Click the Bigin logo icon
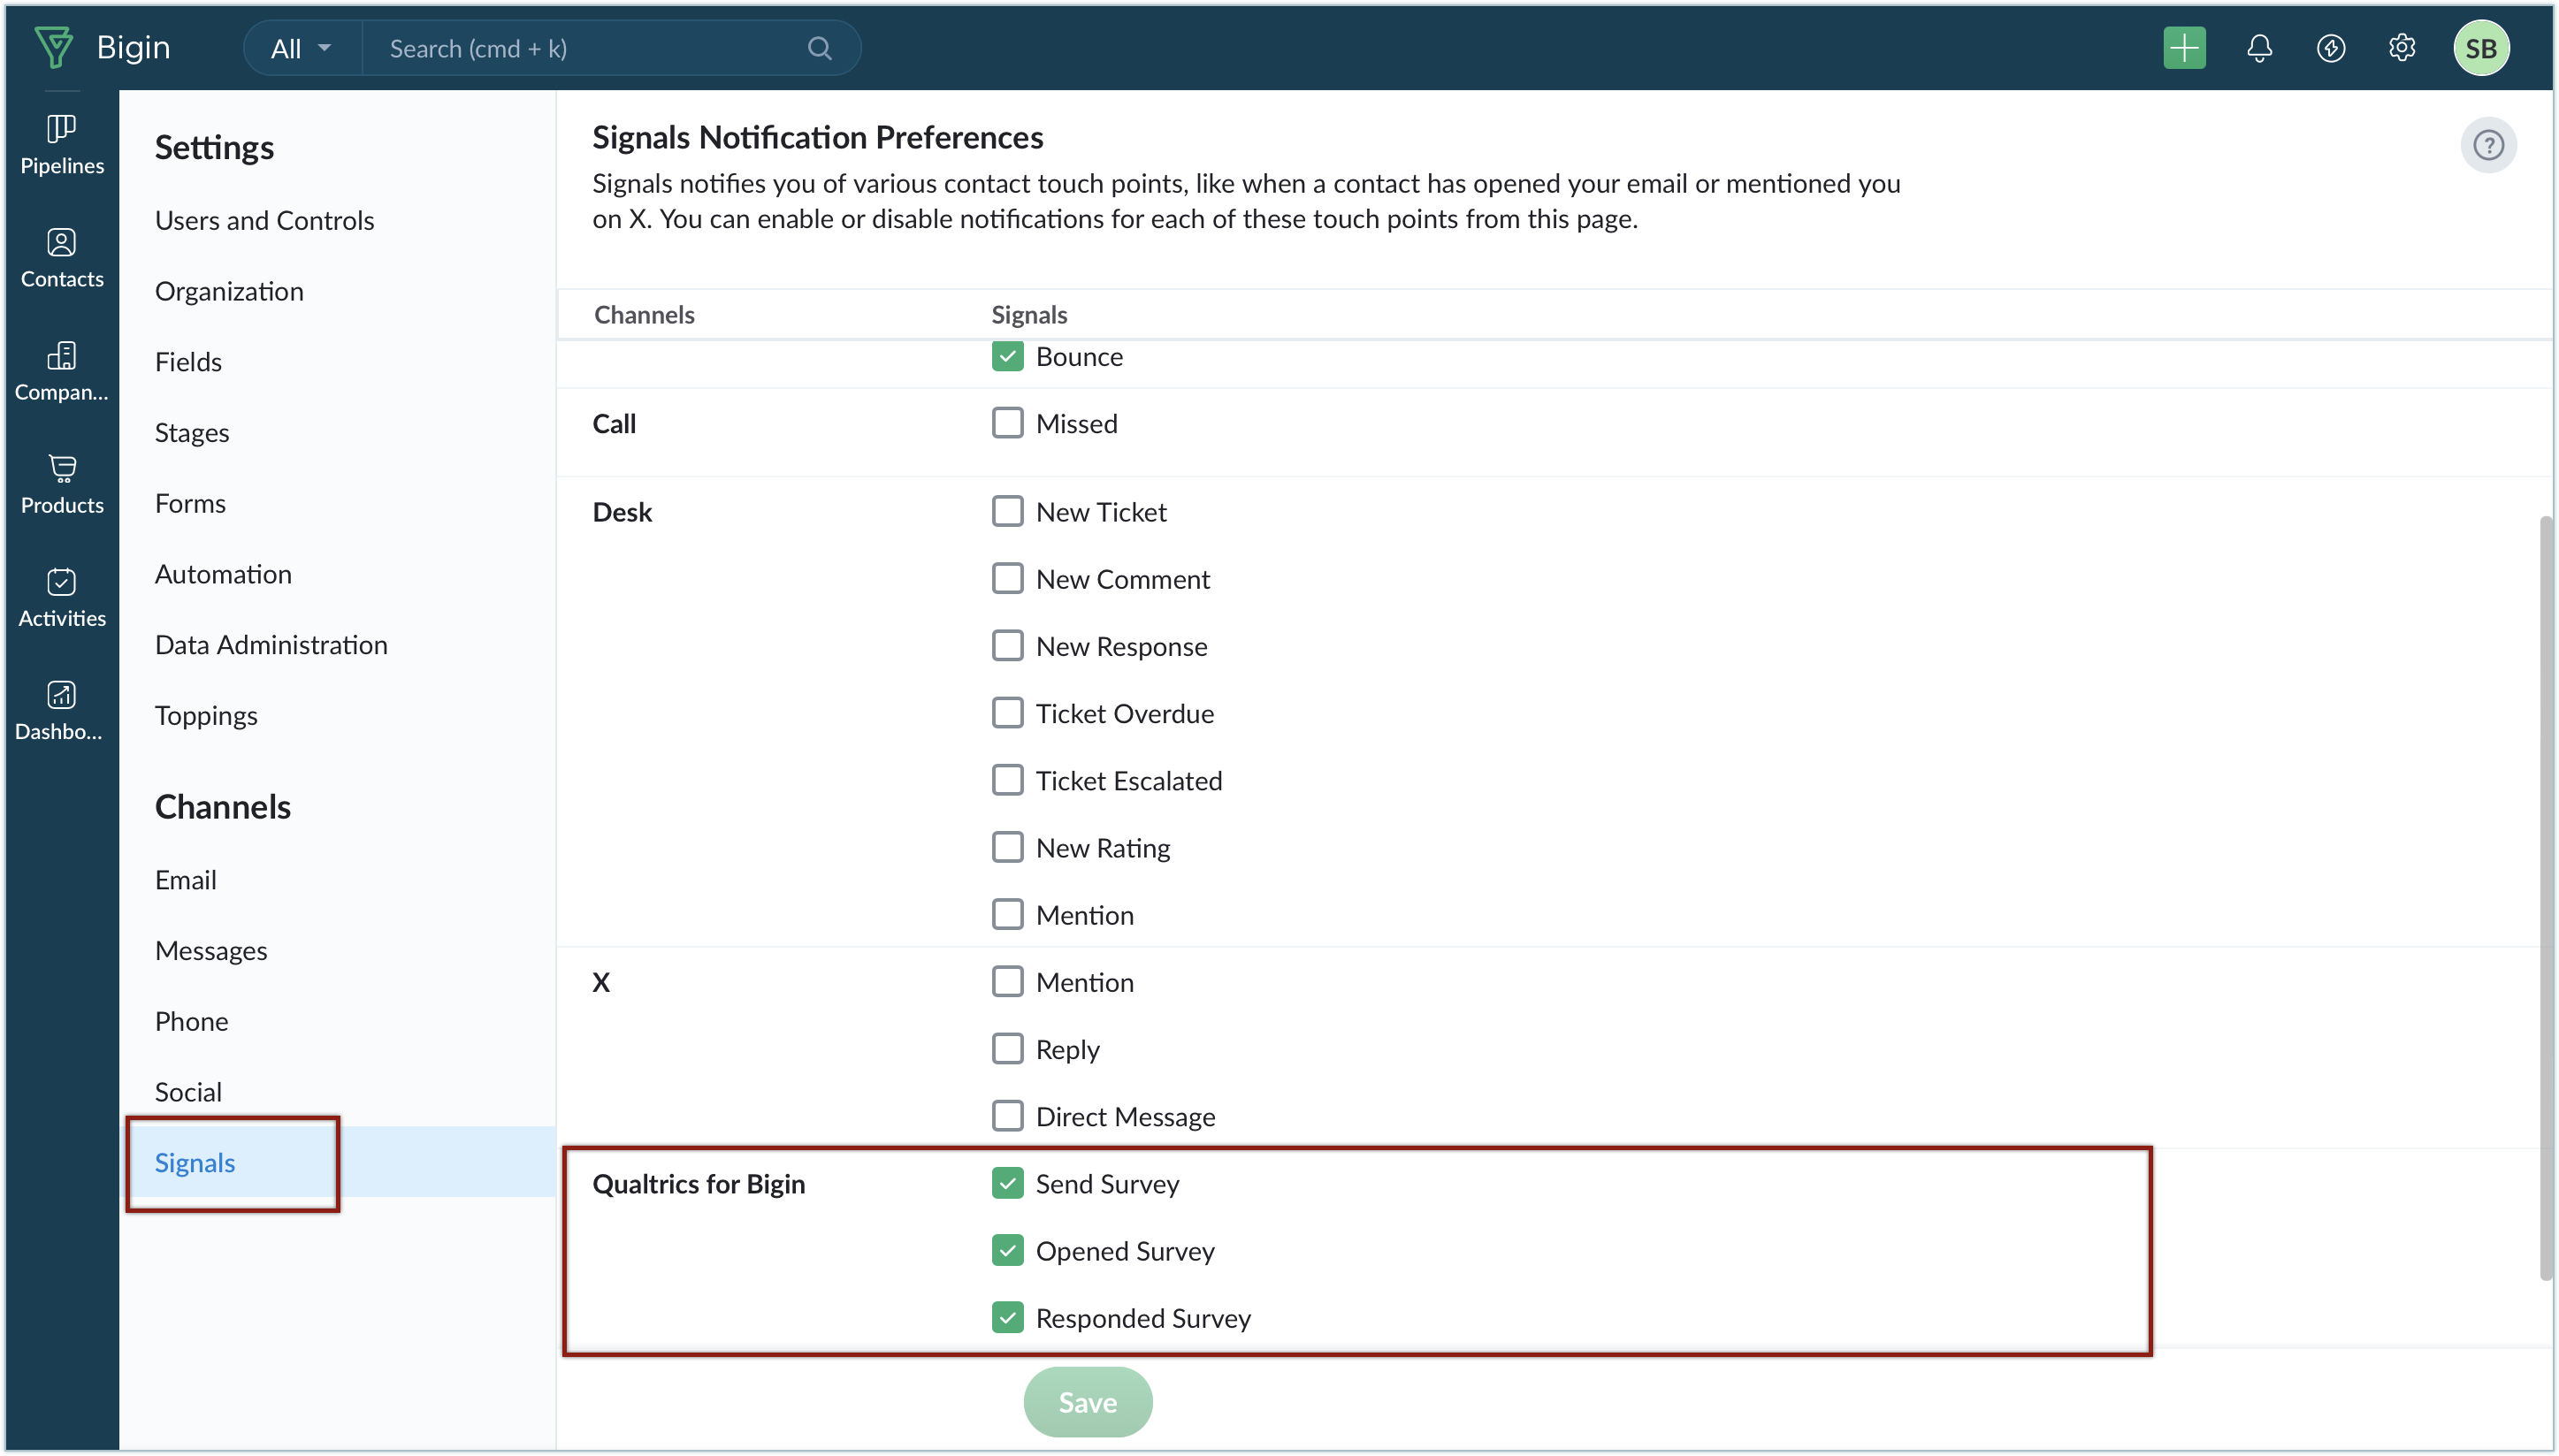Image resolution: width=2559 pixels, height=1456 pixels. (x=54, y=47)
